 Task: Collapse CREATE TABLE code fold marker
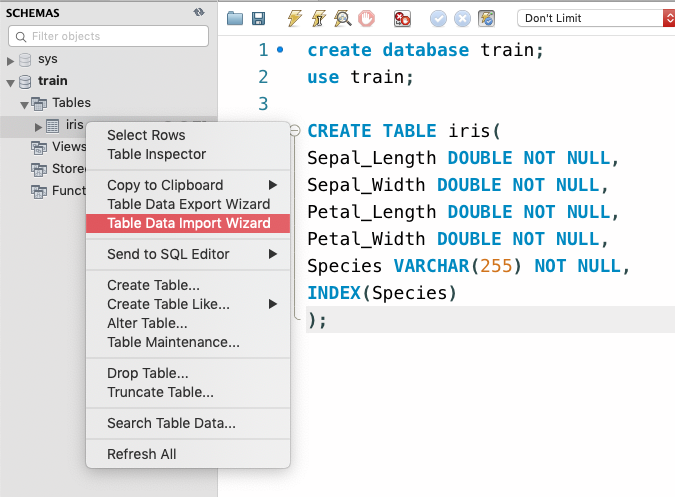click(x=295, y=130)
